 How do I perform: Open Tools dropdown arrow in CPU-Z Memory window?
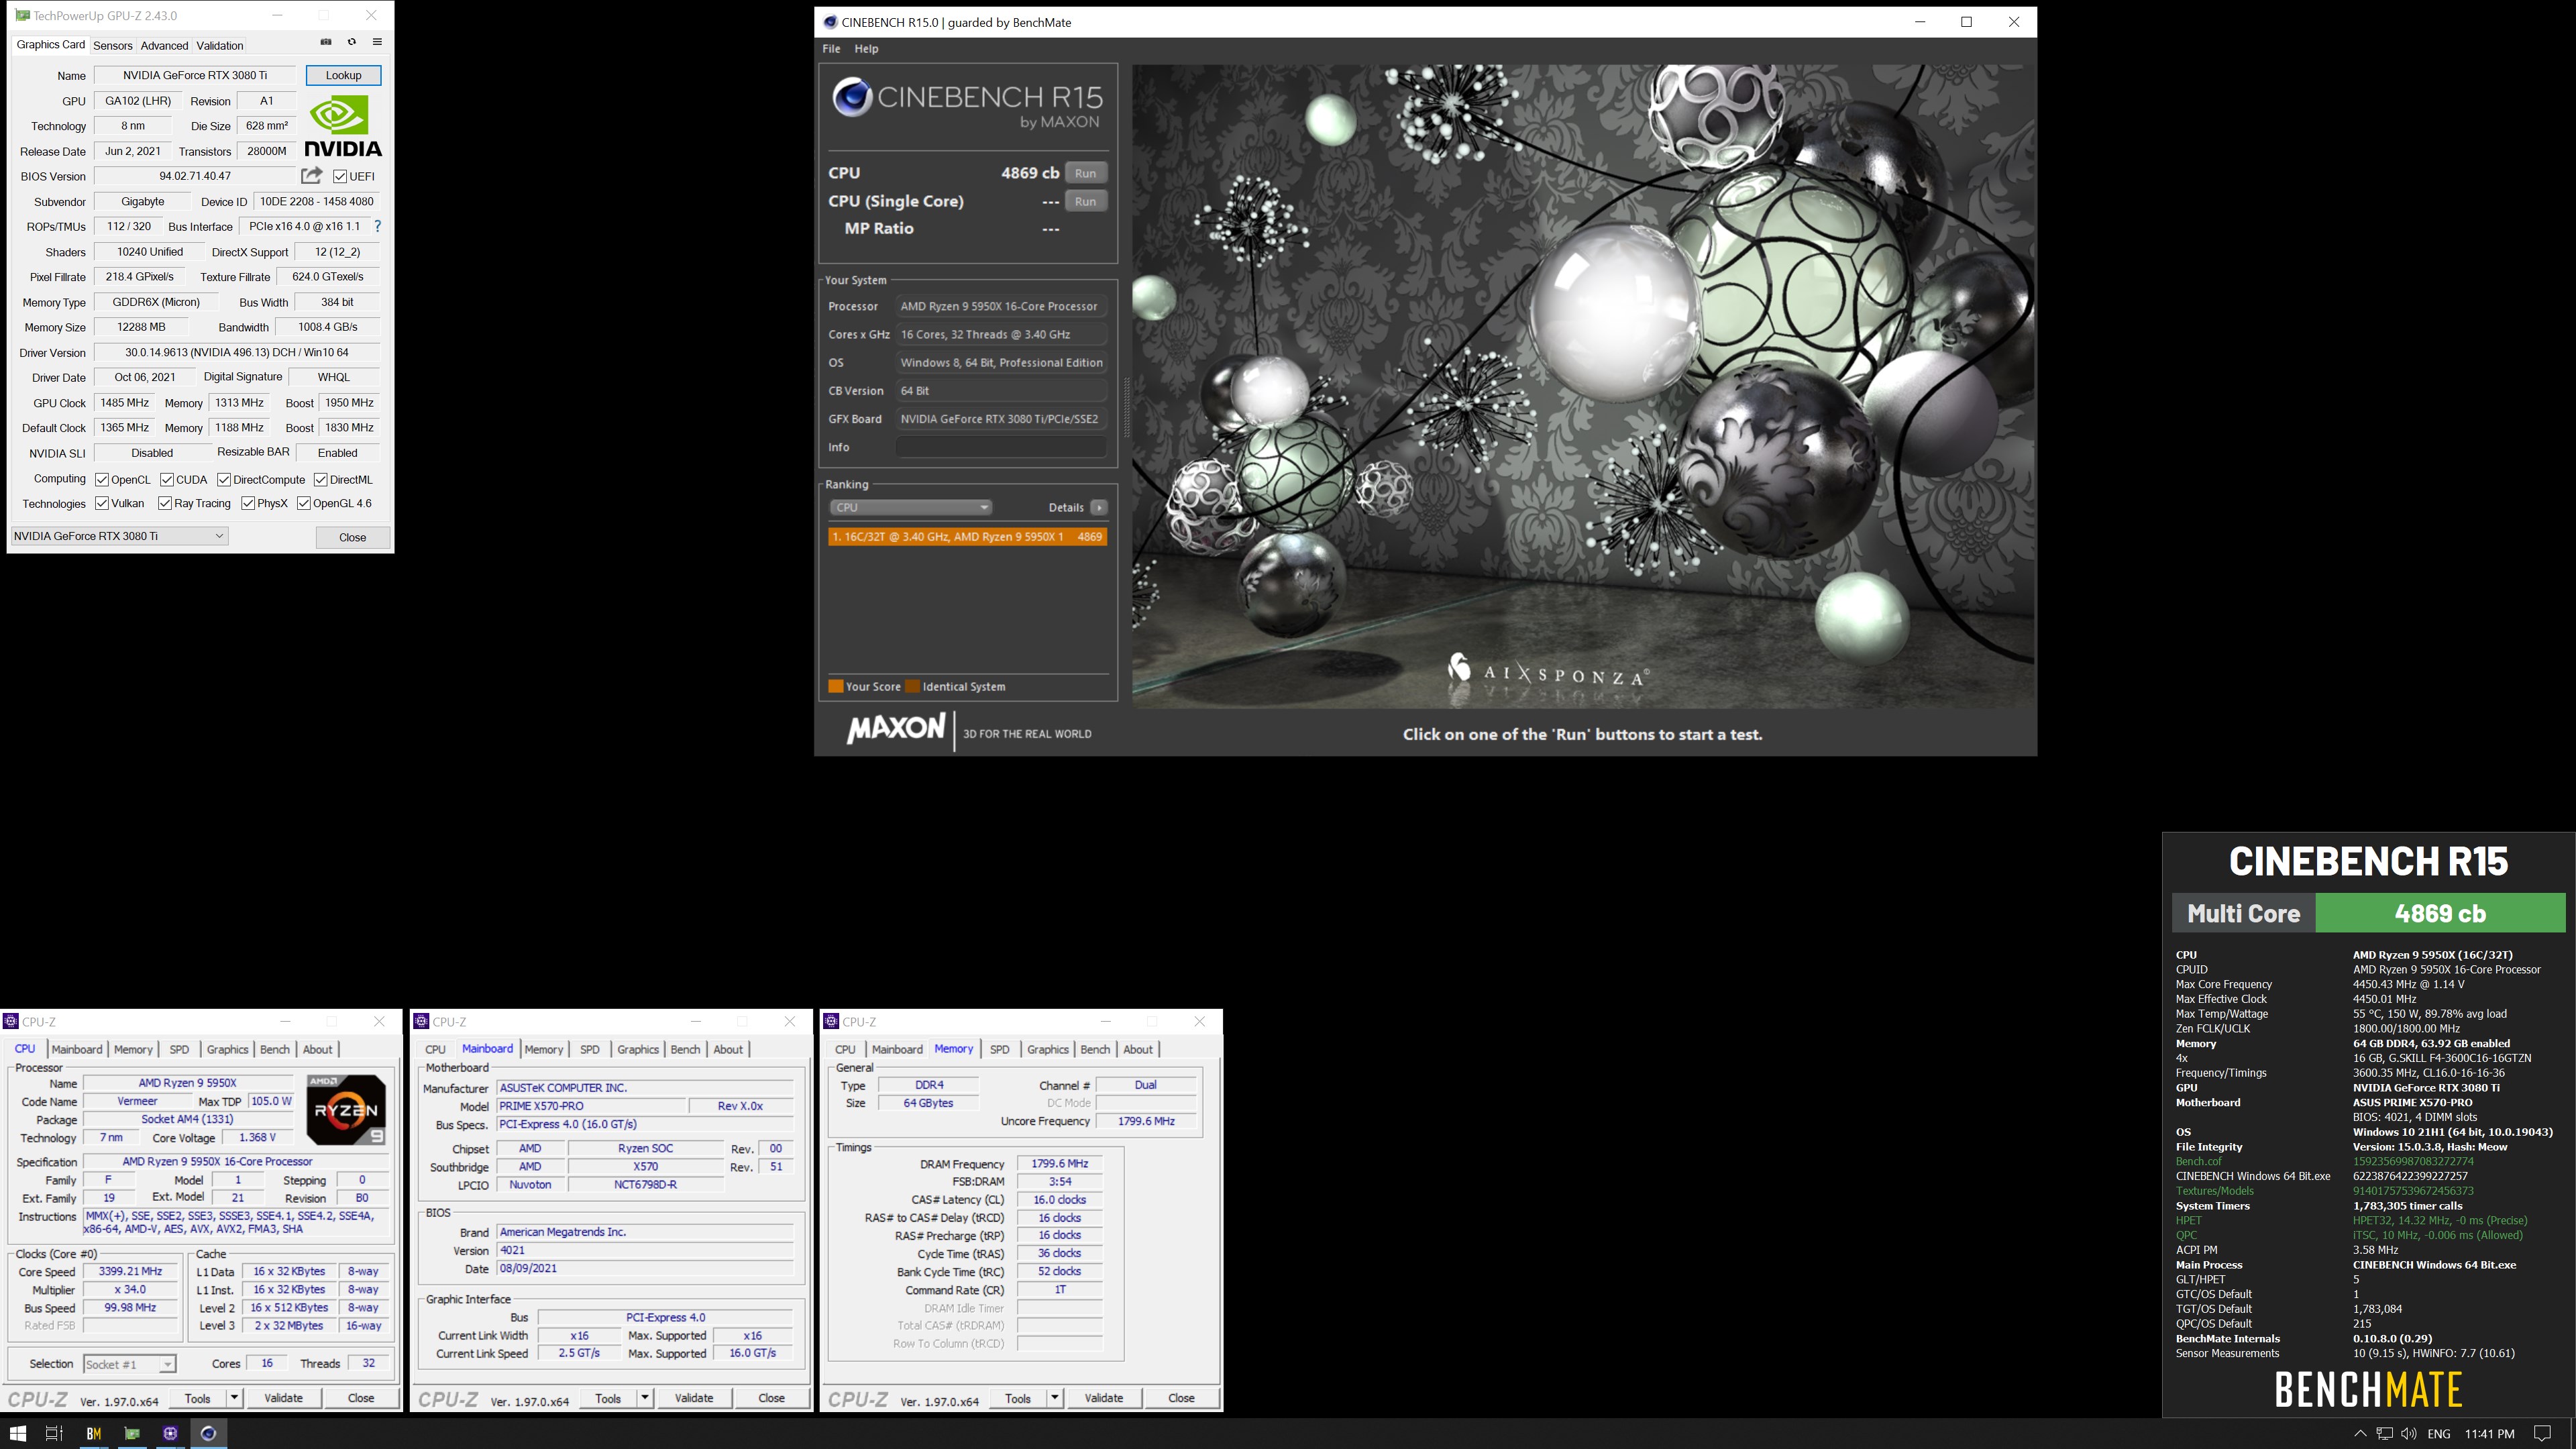pos(1055,1398)
